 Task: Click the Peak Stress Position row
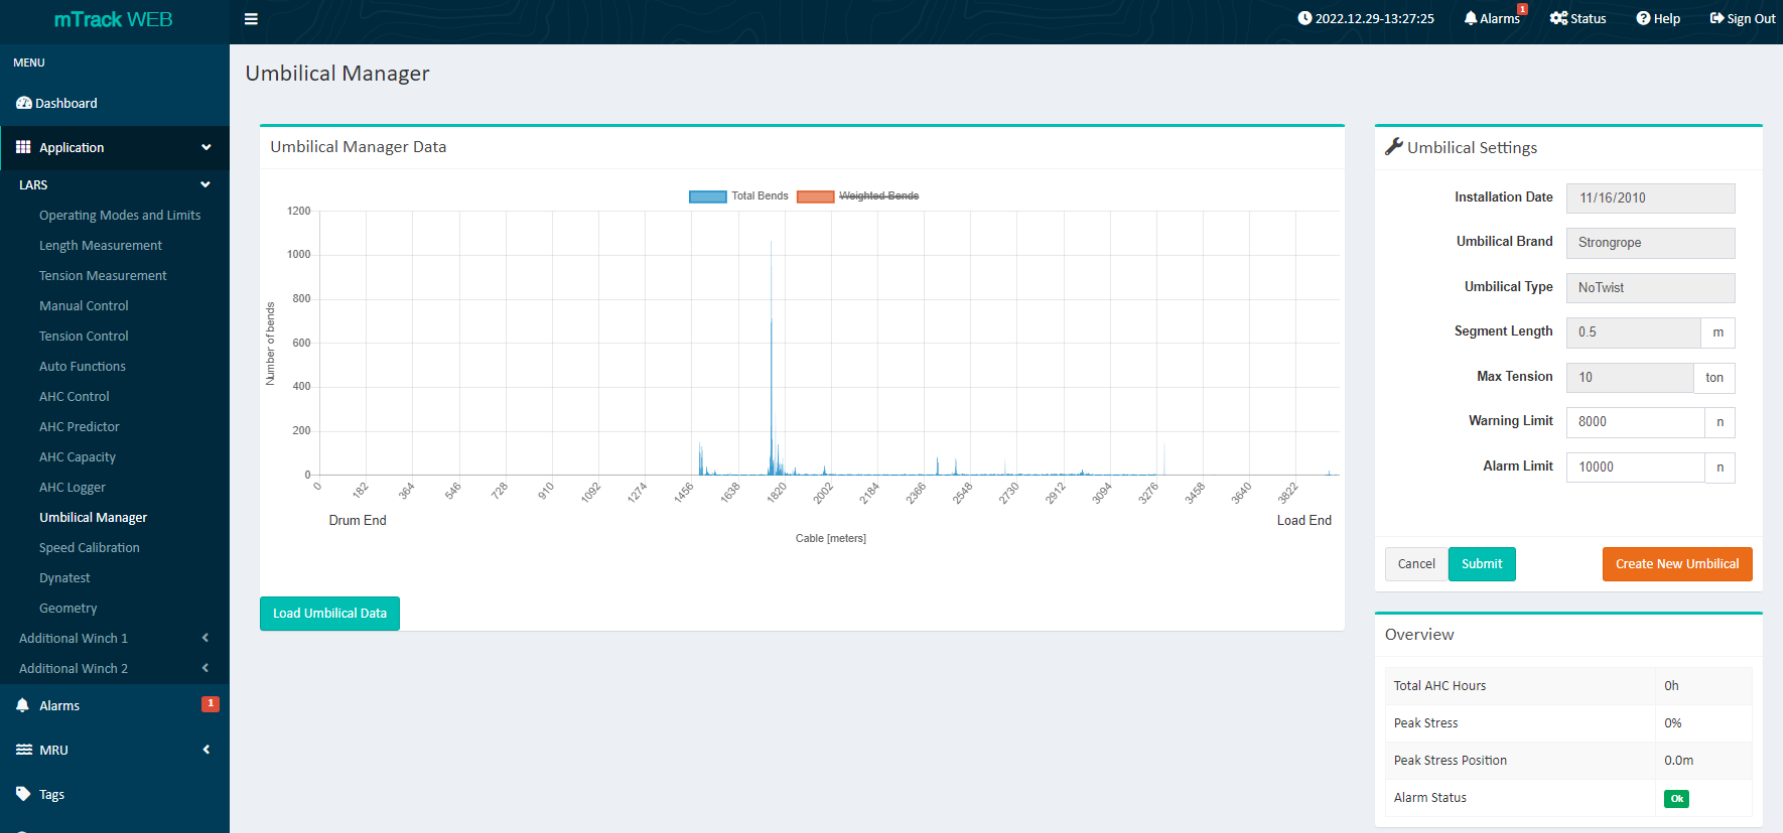coord(1568,760)
